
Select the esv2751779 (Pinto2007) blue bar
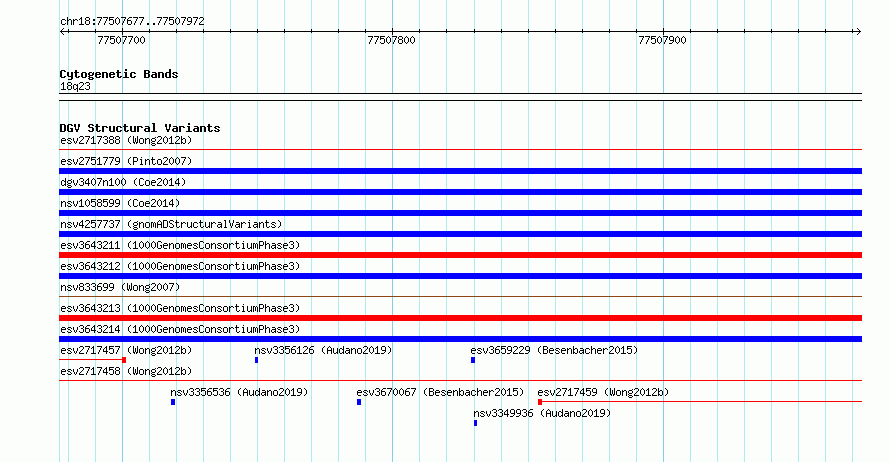coord(460,171)
